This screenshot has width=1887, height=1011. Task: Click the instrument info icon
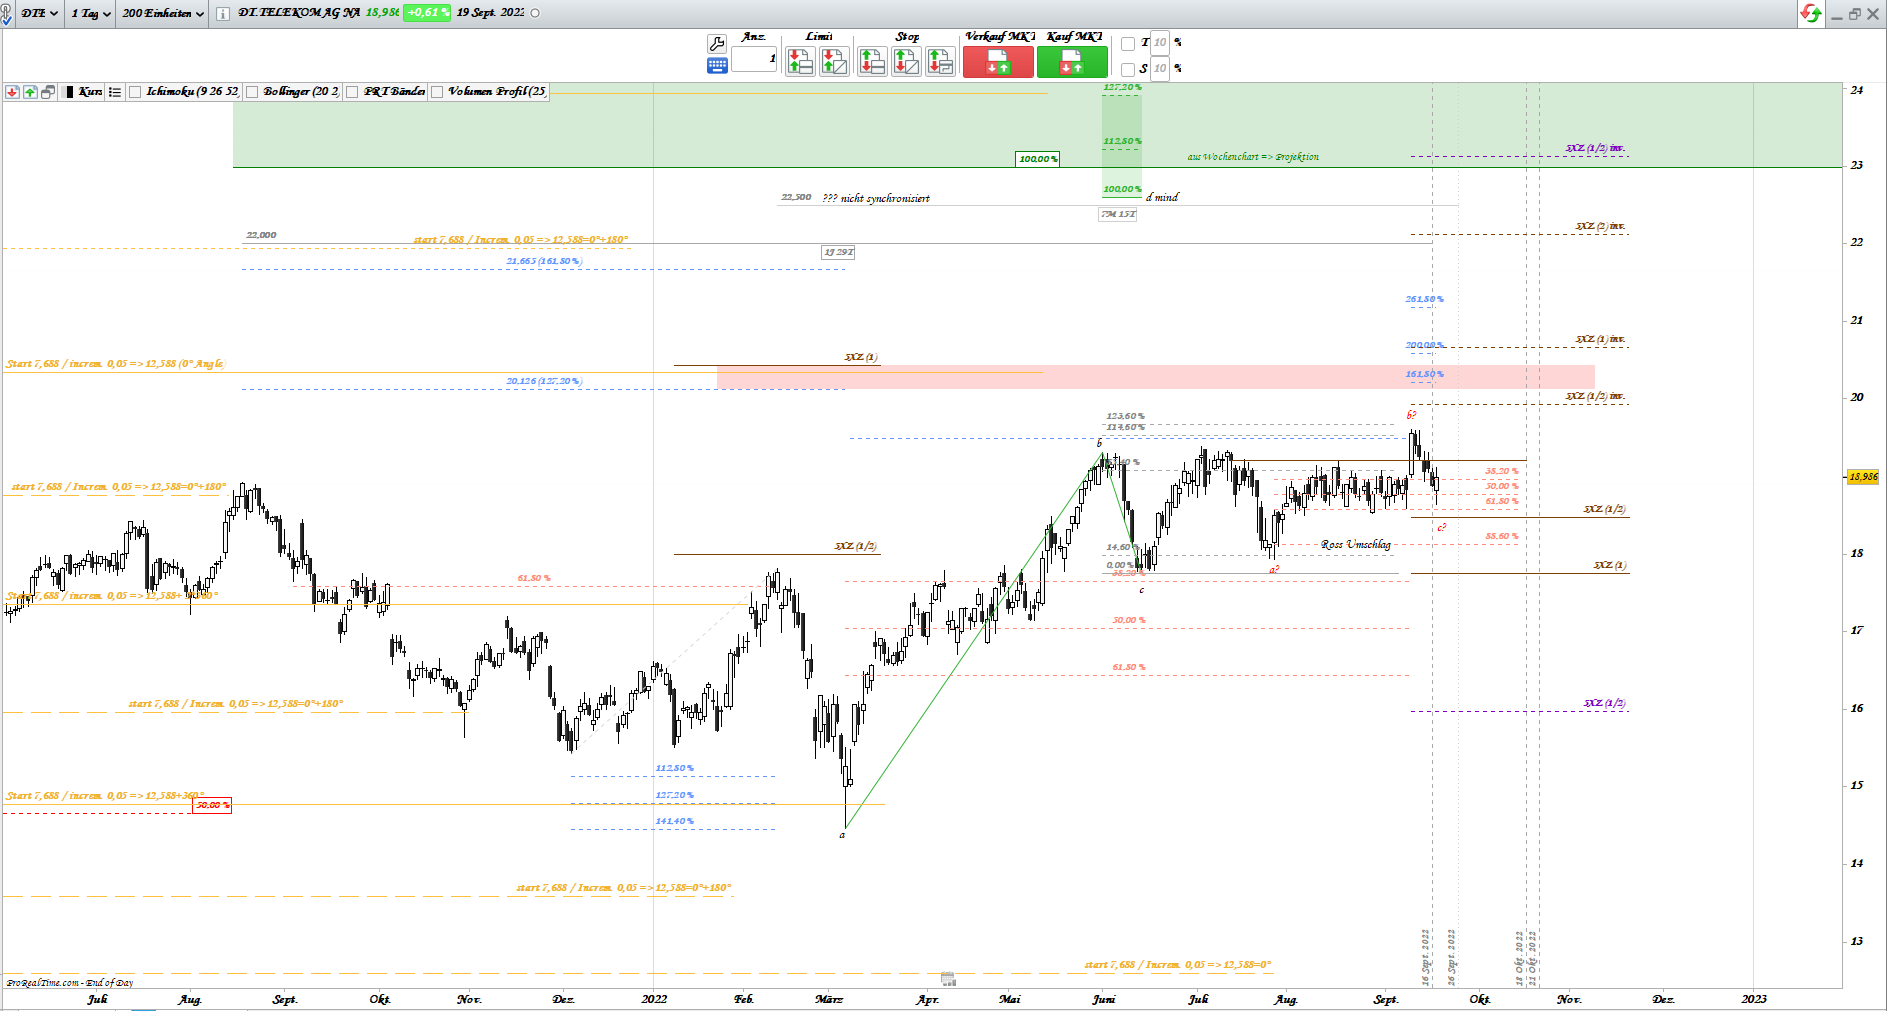tap(222, 13)
